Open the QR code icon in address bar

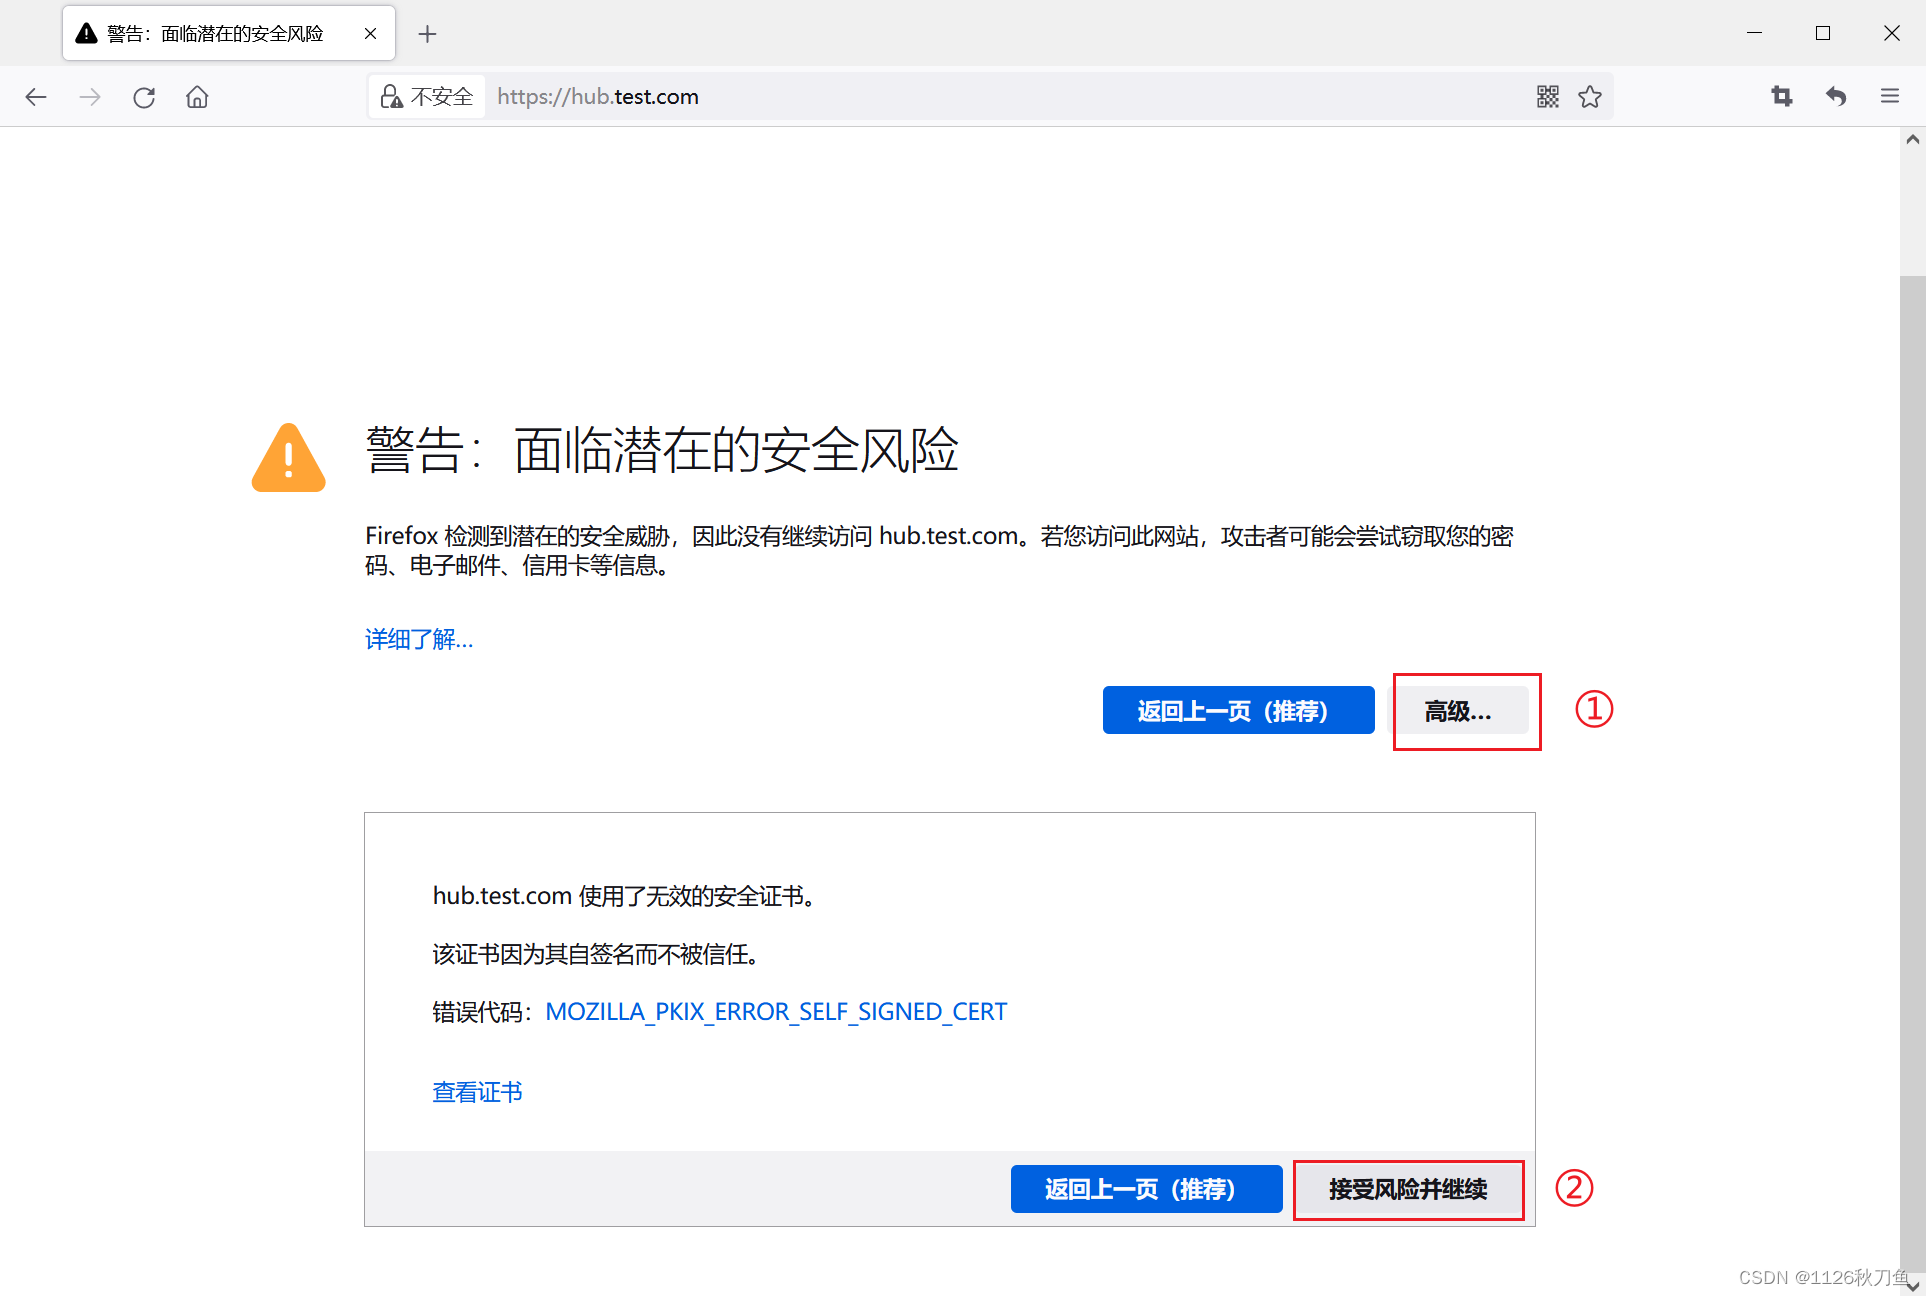(1547, 97)
